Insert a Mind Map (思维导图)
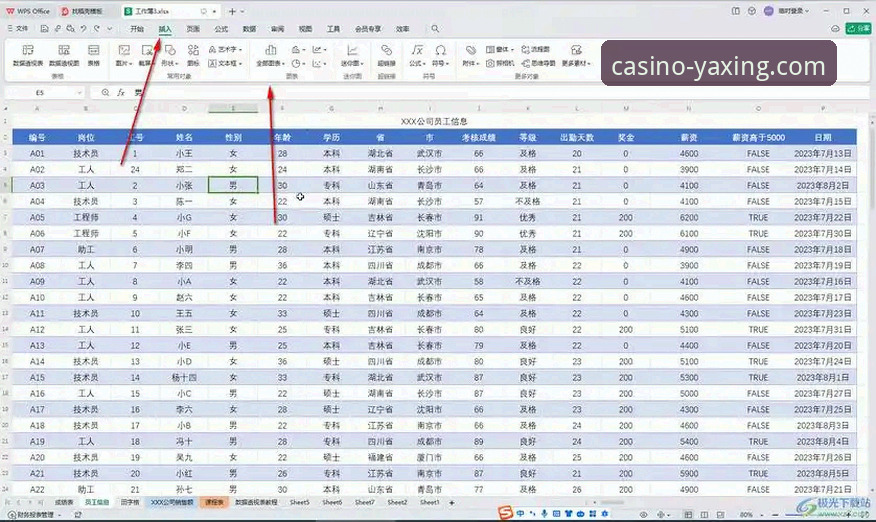 coord(538,63)
